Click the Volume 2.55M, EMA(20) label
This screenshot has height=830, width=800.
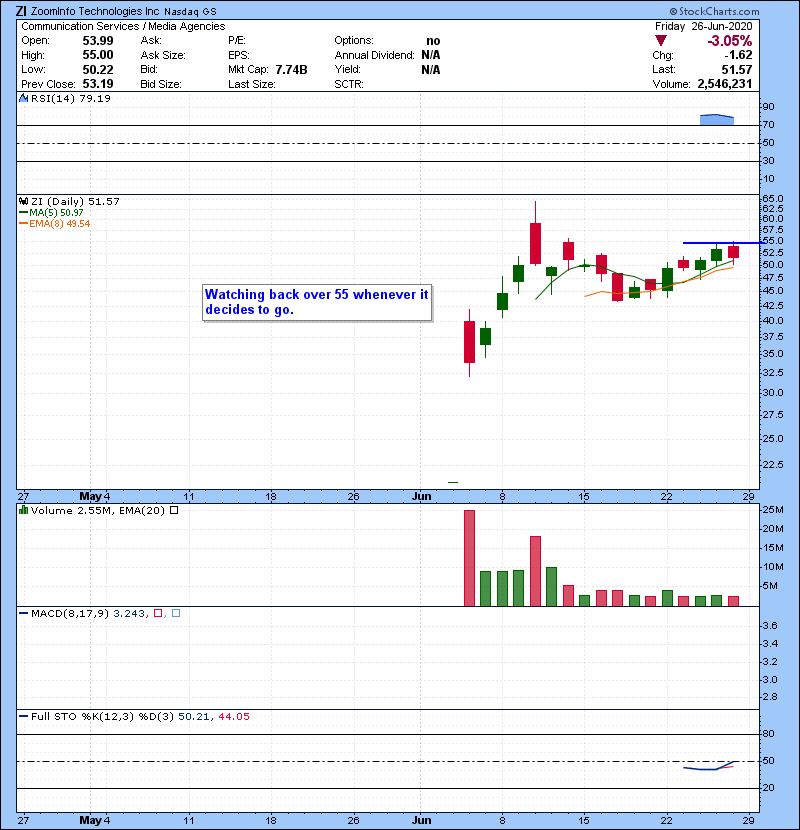click(98, 510)
